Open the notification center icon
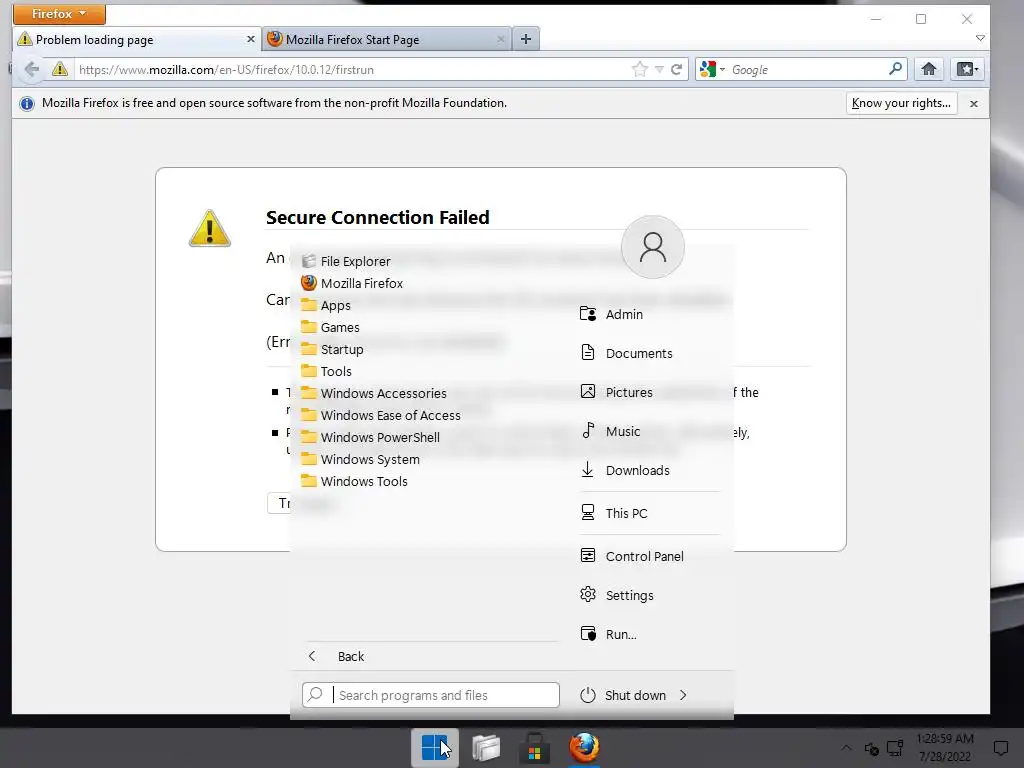Screen dimensions: 1024x768 tap(1000, 748)
